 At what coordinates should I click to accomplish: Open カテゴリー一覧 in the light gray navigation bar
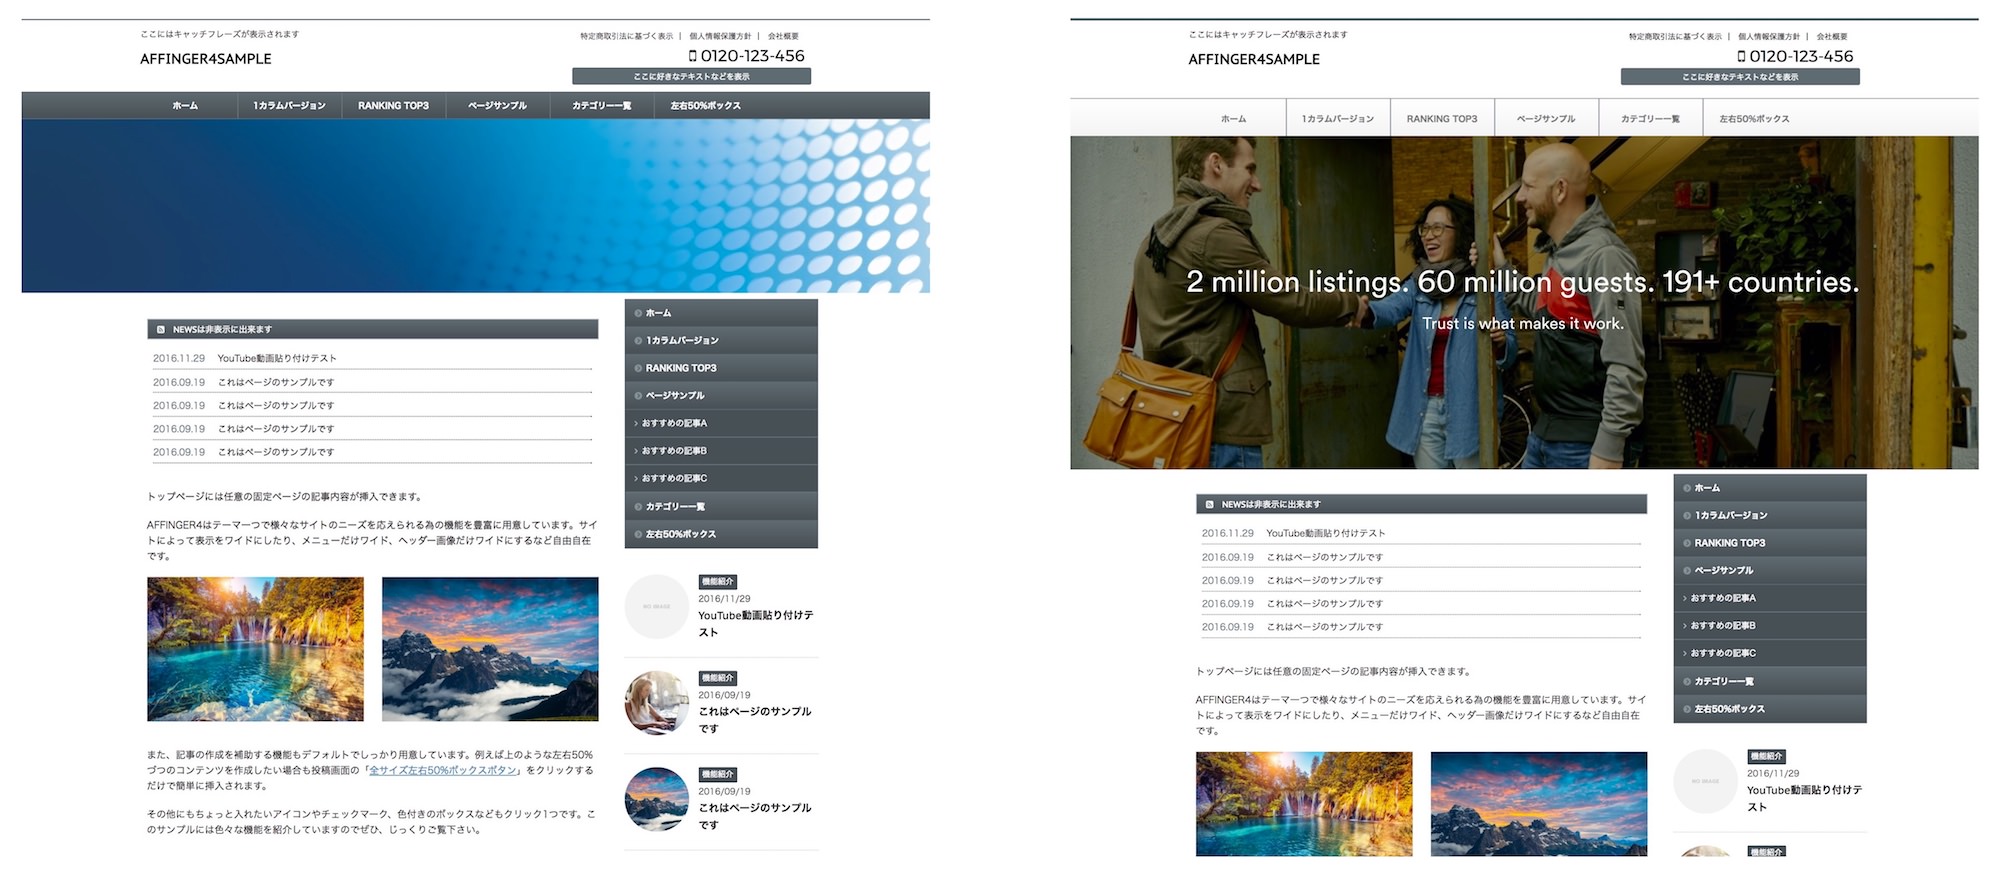(1650, 119)
